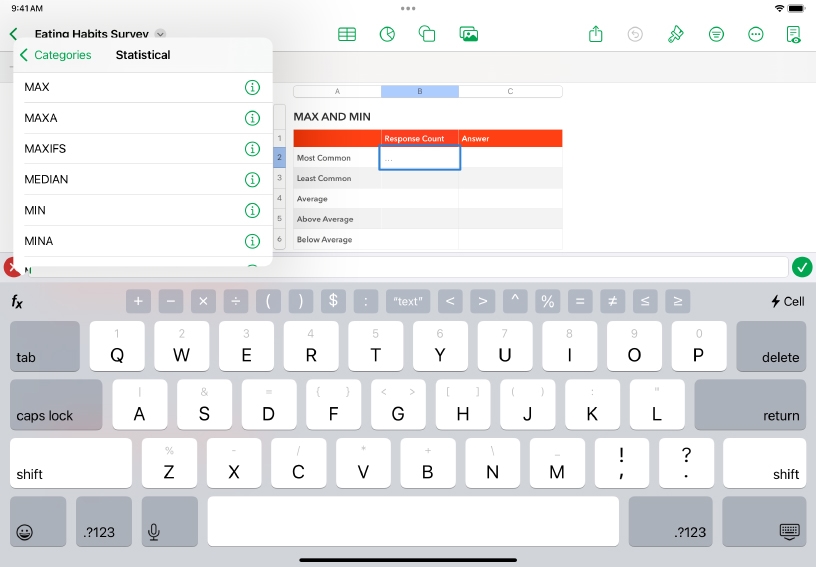Insert a table from the toolbar
Viewport: 816px width, 567px height.
[x=347, y=34]
